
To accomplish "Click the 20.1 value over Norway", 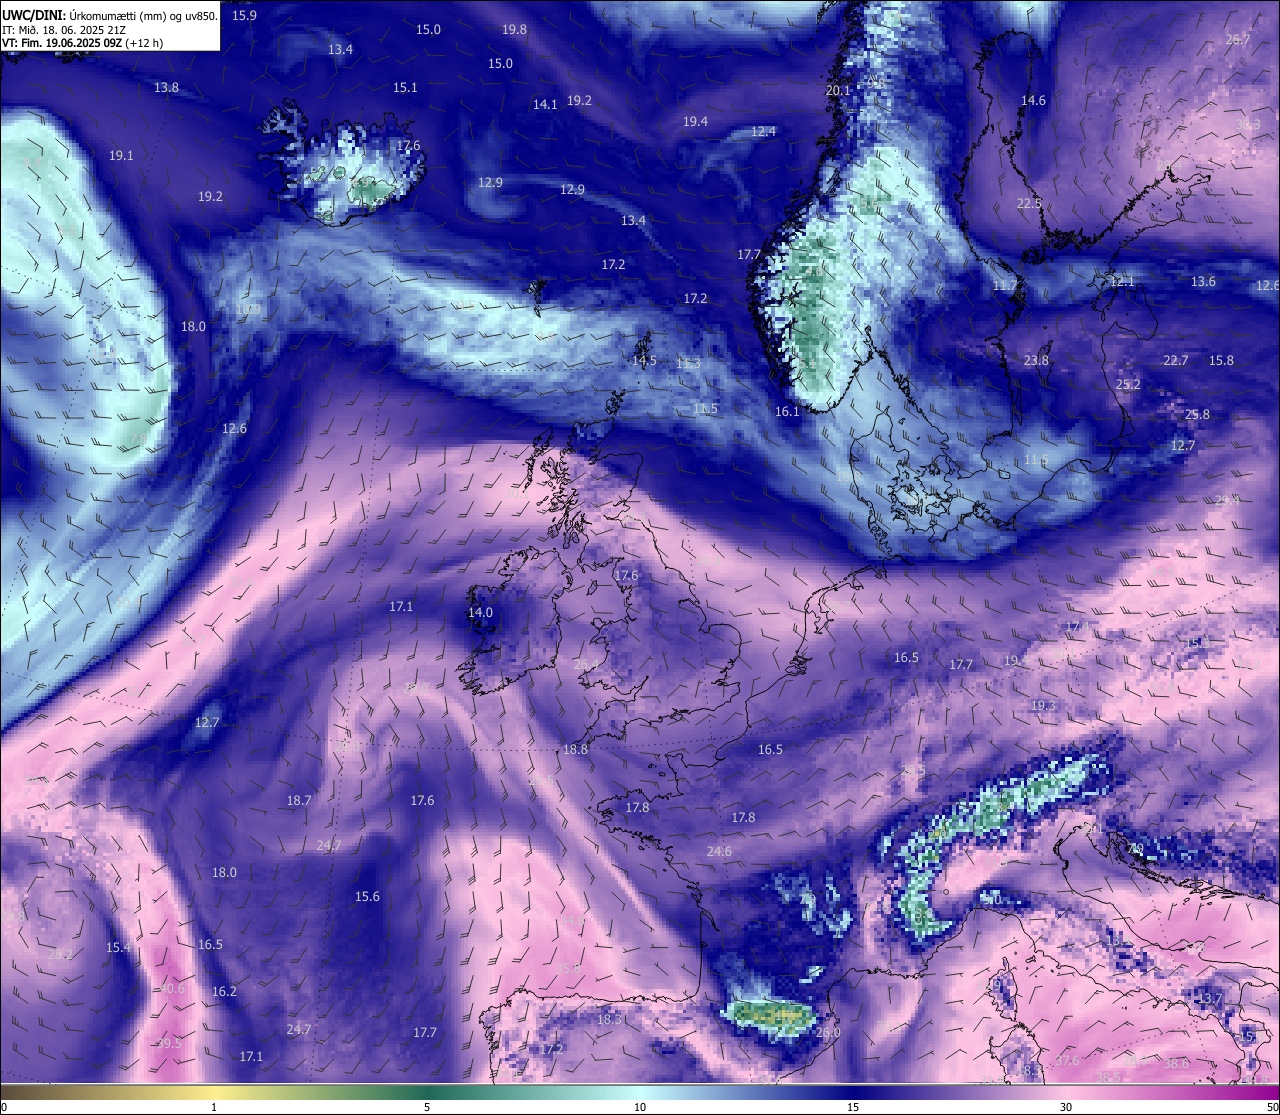I will (838, 91).
